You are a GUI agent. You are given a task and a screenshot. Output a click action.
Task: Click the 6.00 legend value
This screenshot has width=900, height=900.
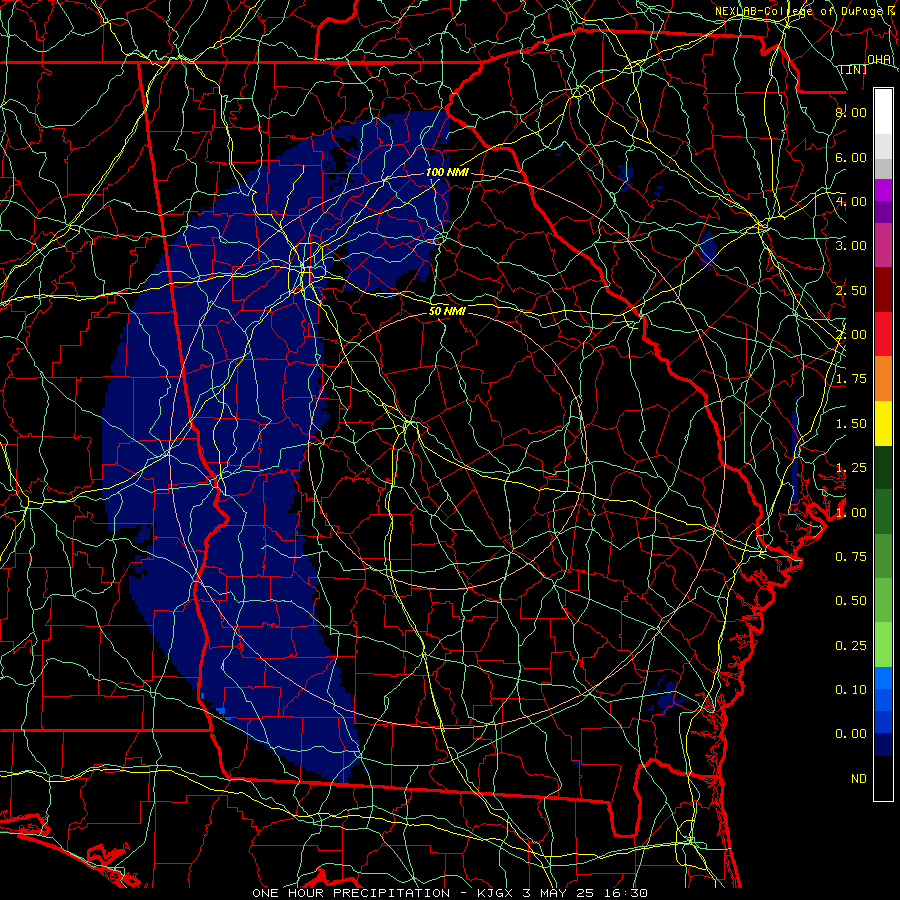click(x=851, y=157)
